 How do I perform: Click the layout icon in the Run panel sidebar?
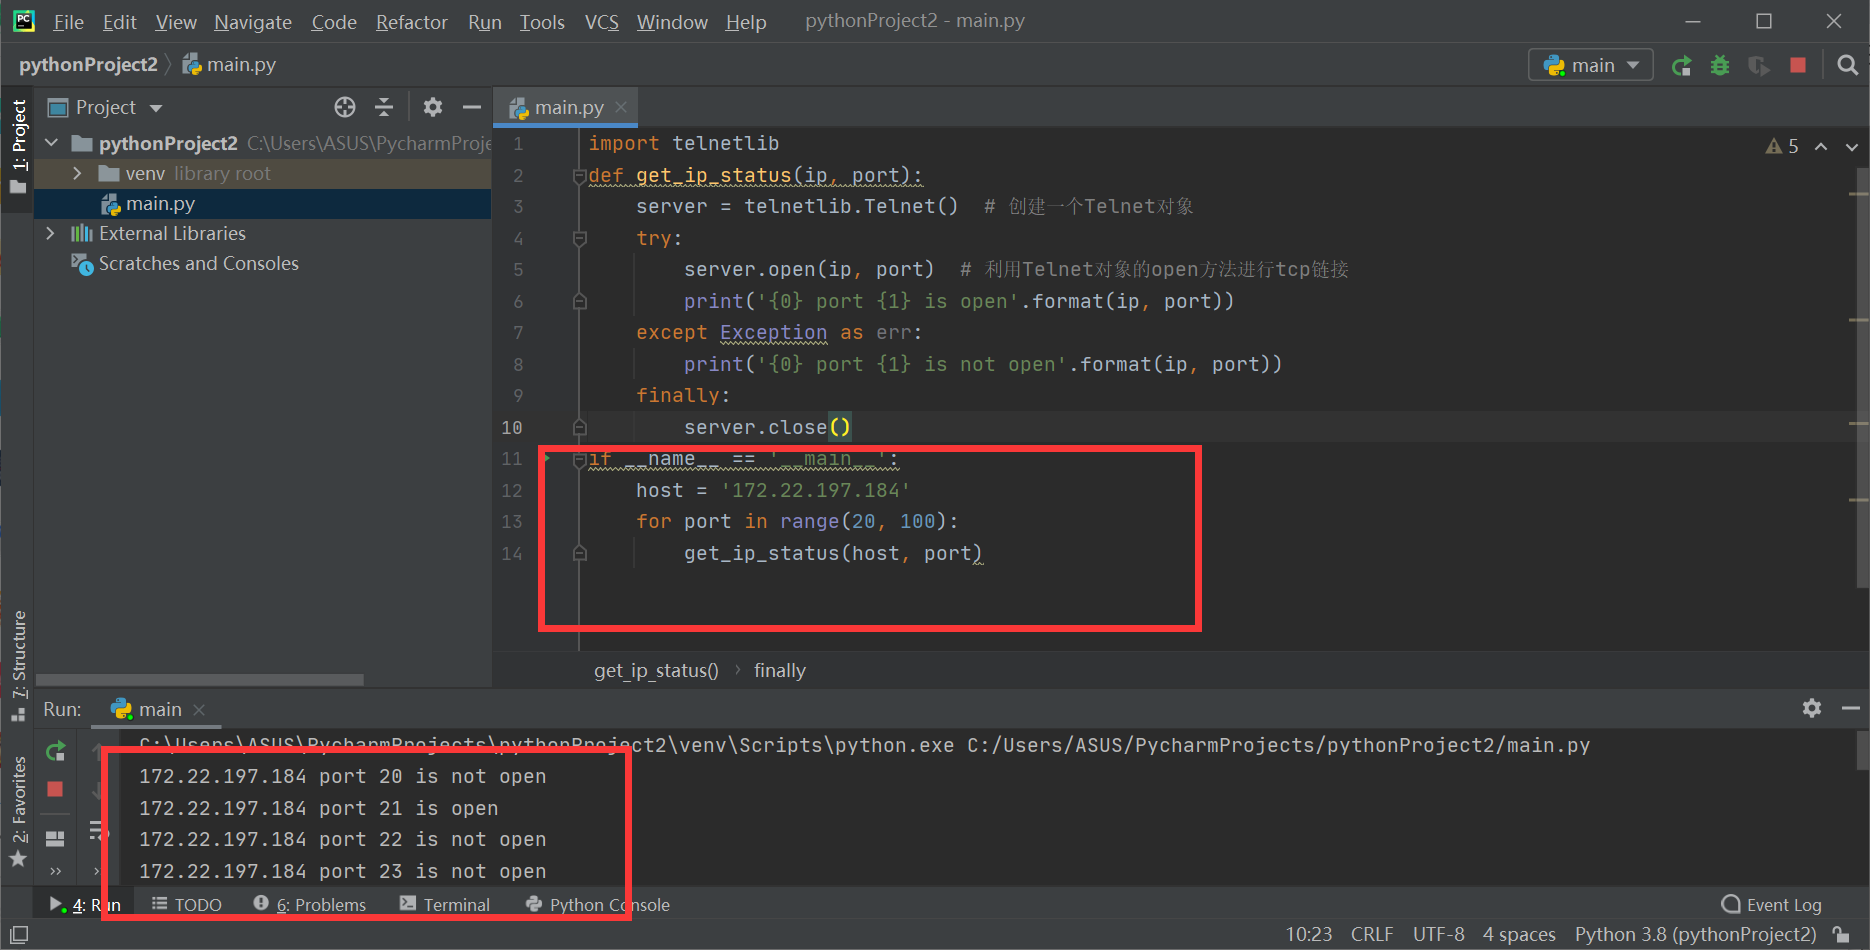(x=55, y=838)
